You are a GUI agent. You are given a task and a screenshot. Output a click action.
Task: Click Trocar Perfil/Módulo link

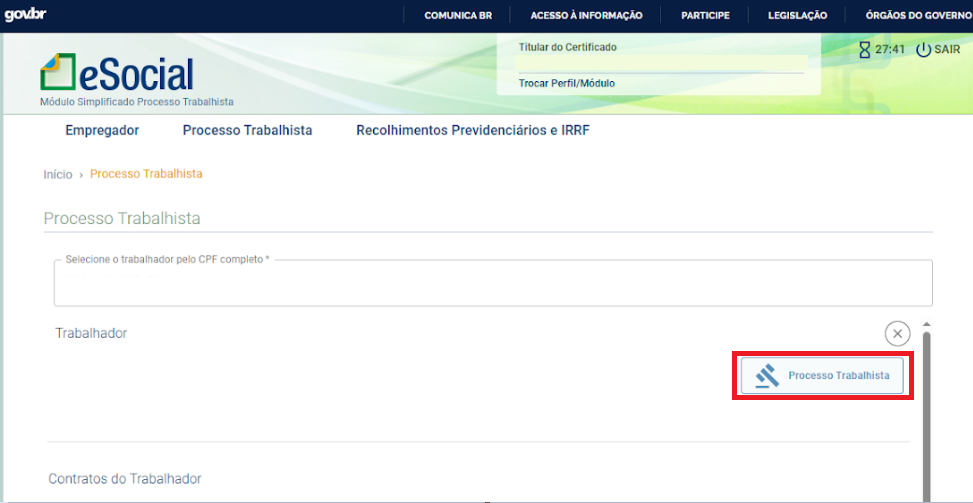567,84
